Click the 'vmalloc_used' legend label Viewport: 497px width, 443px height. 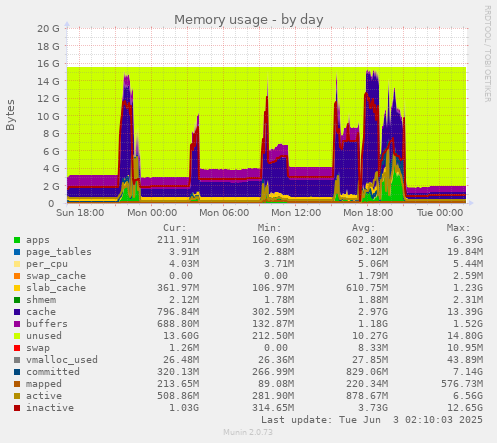tap(62, 360)
